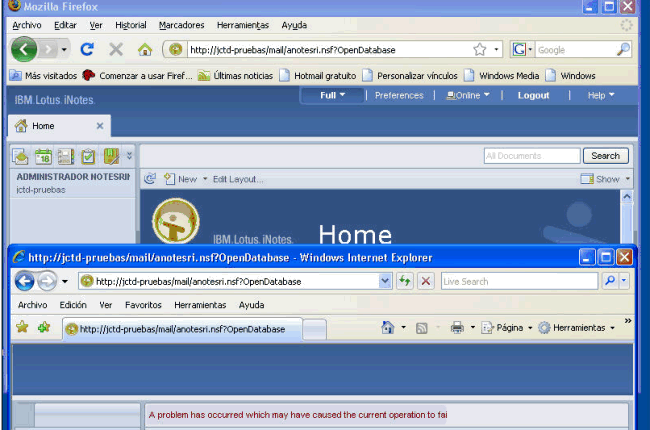Run Live Search with IE magnifier

tap(610, 281)
